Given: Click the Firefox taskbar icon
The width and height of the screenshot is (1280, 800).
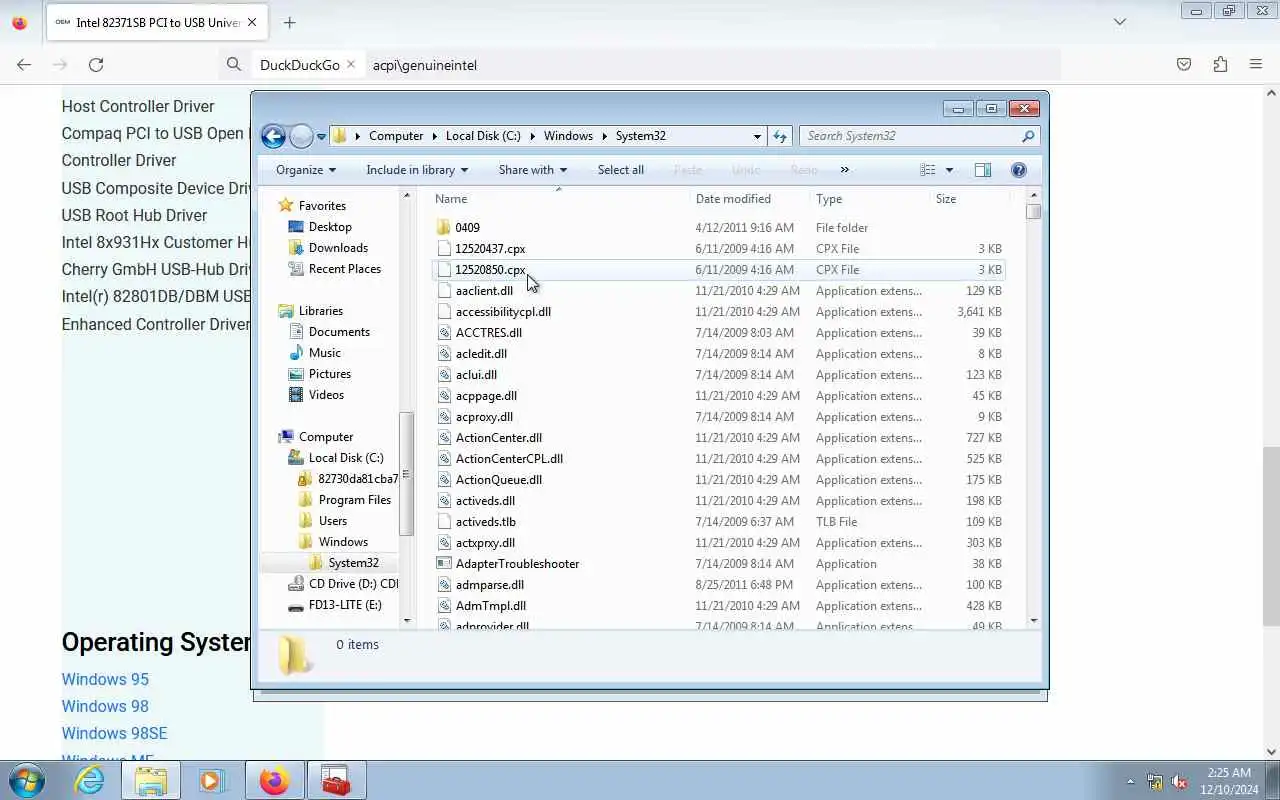Looking at the screenshot, I should [274, 780].
